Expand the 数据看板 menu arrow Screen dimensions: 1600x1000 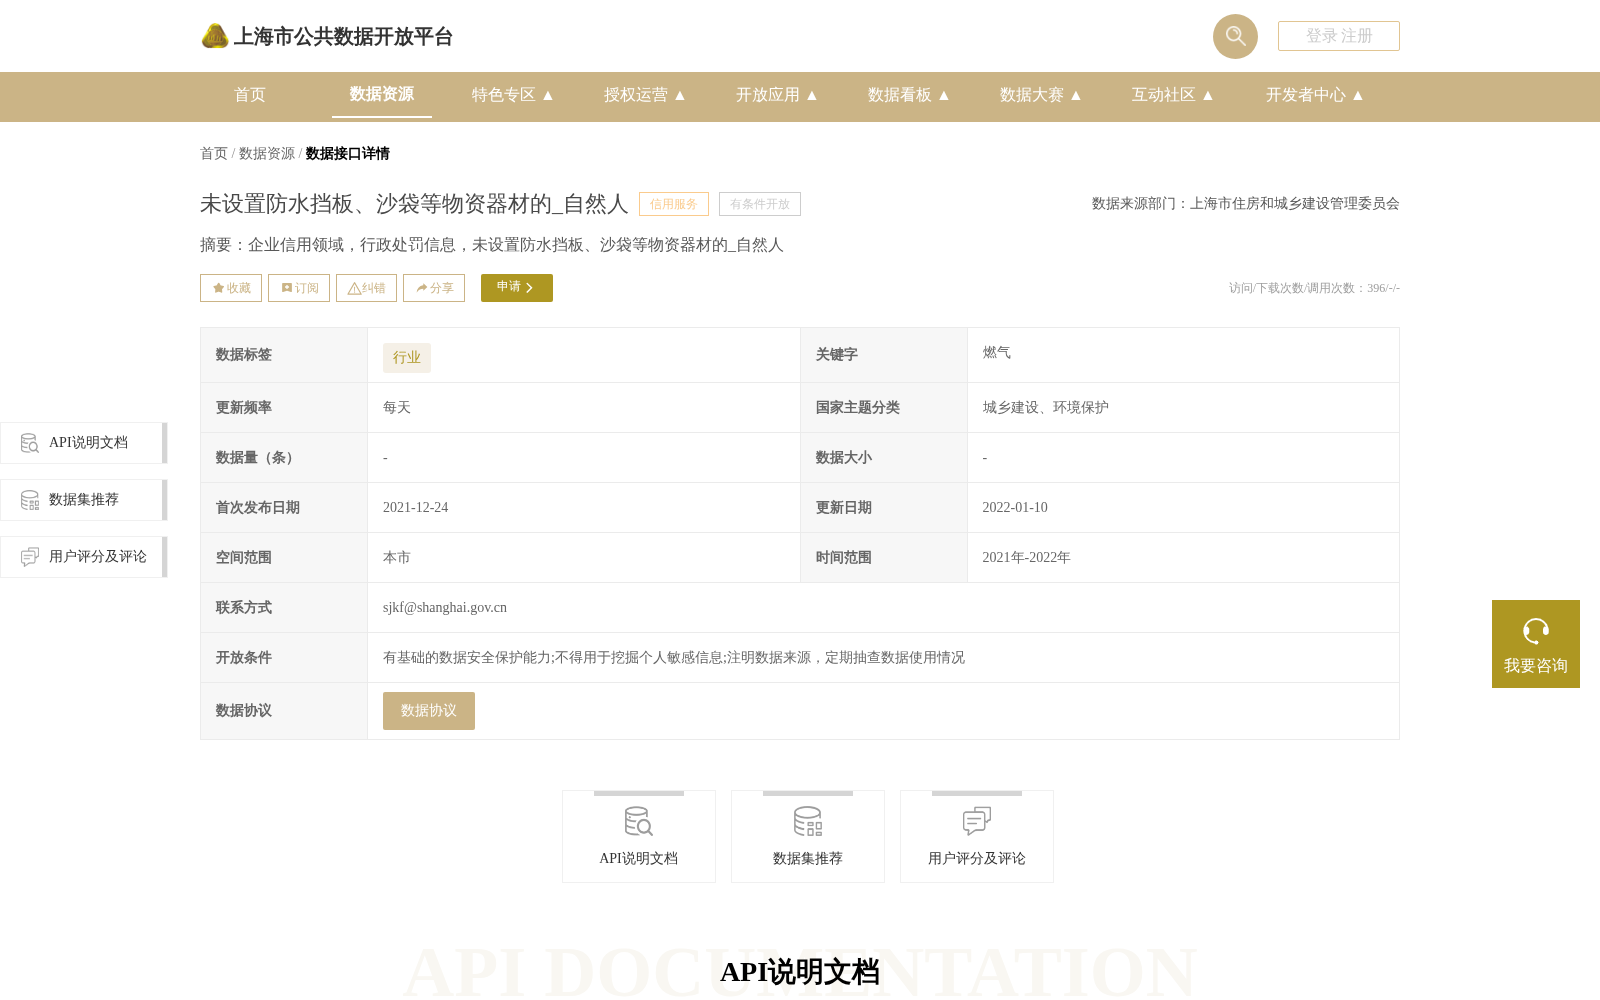[x=944, y=95]
